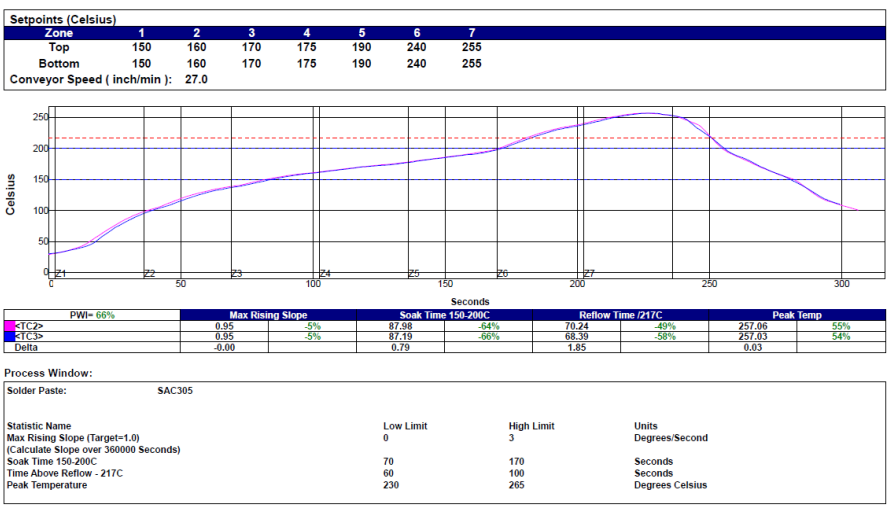Image resolution: width=889 pixels, height=507 pixels.
Task: Click the zone 7 column header
Action: click(472, 33)
